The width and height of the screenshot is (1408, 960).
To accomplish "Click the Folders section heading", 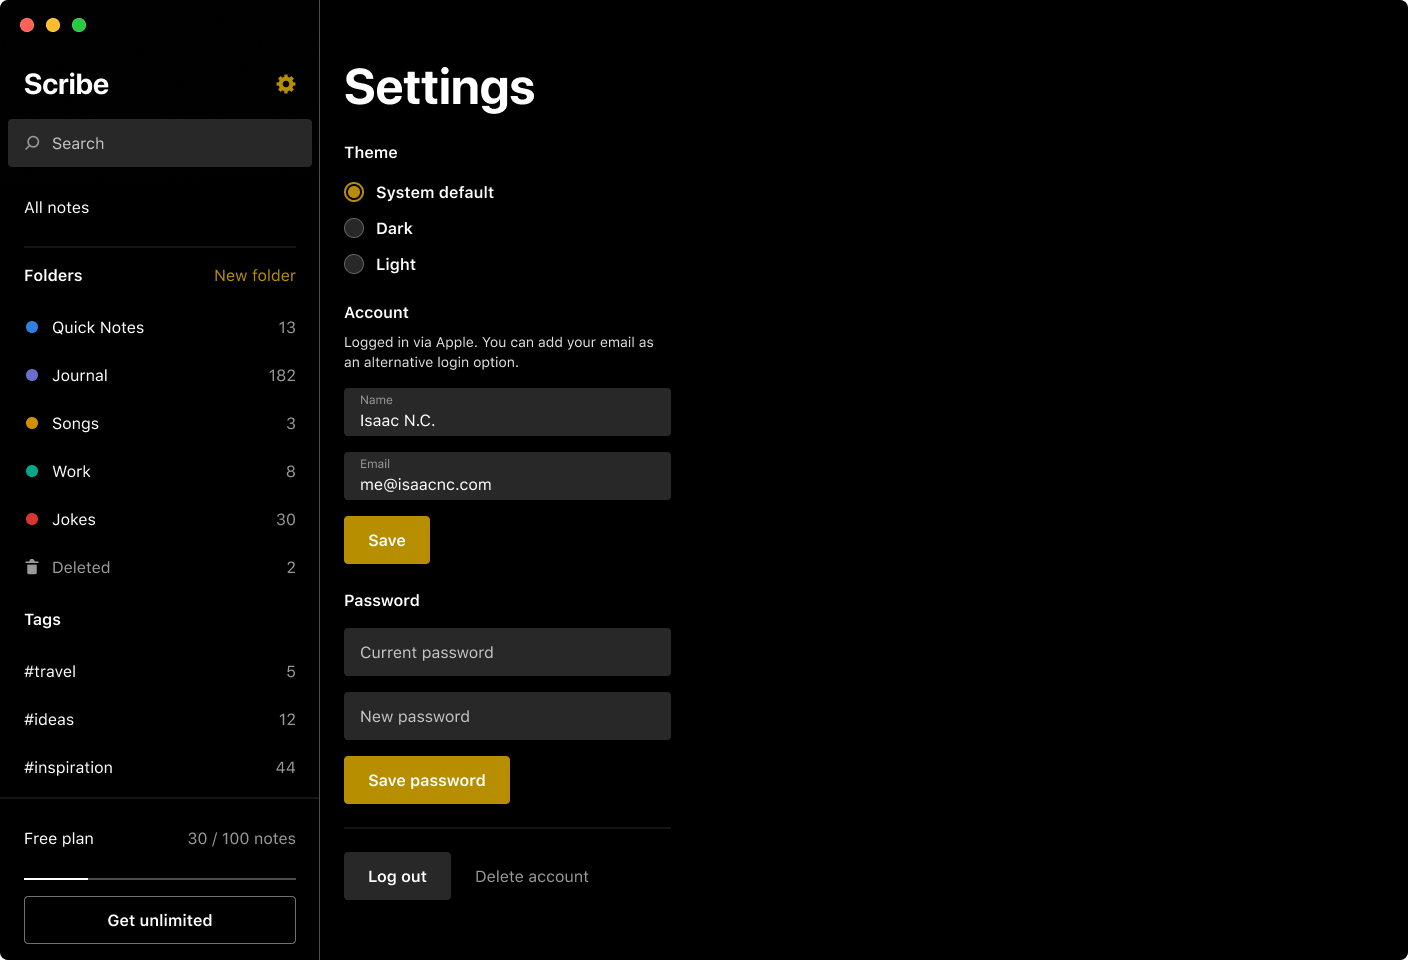I will (x=53, y=275).
